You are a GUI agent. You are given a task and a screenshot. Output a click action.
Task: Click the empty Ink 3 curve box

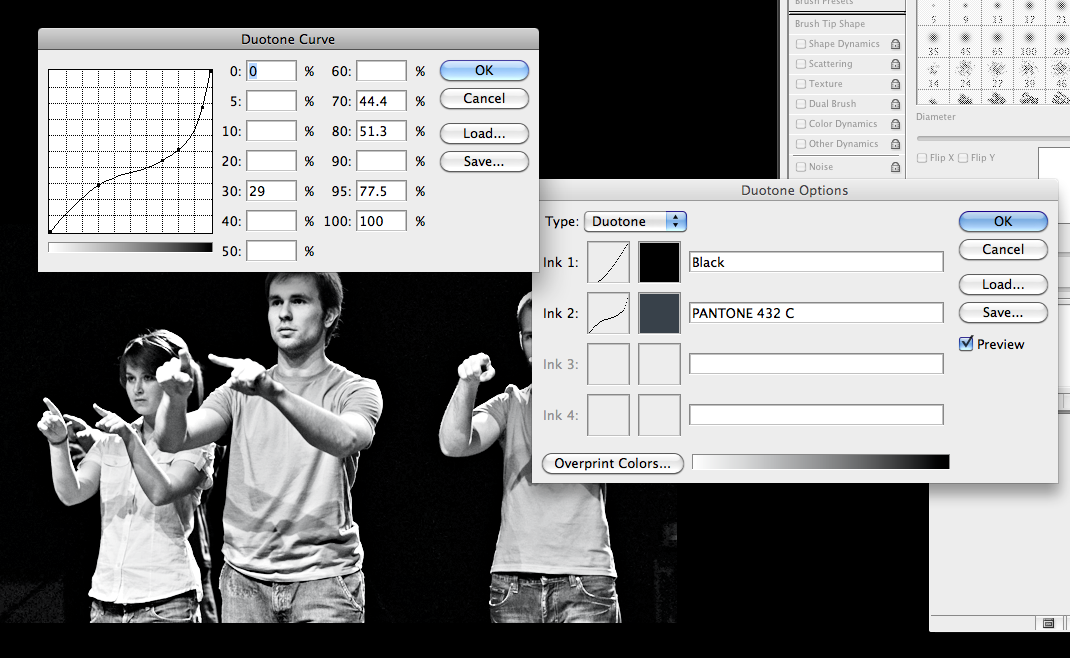(x=608, y=364)
